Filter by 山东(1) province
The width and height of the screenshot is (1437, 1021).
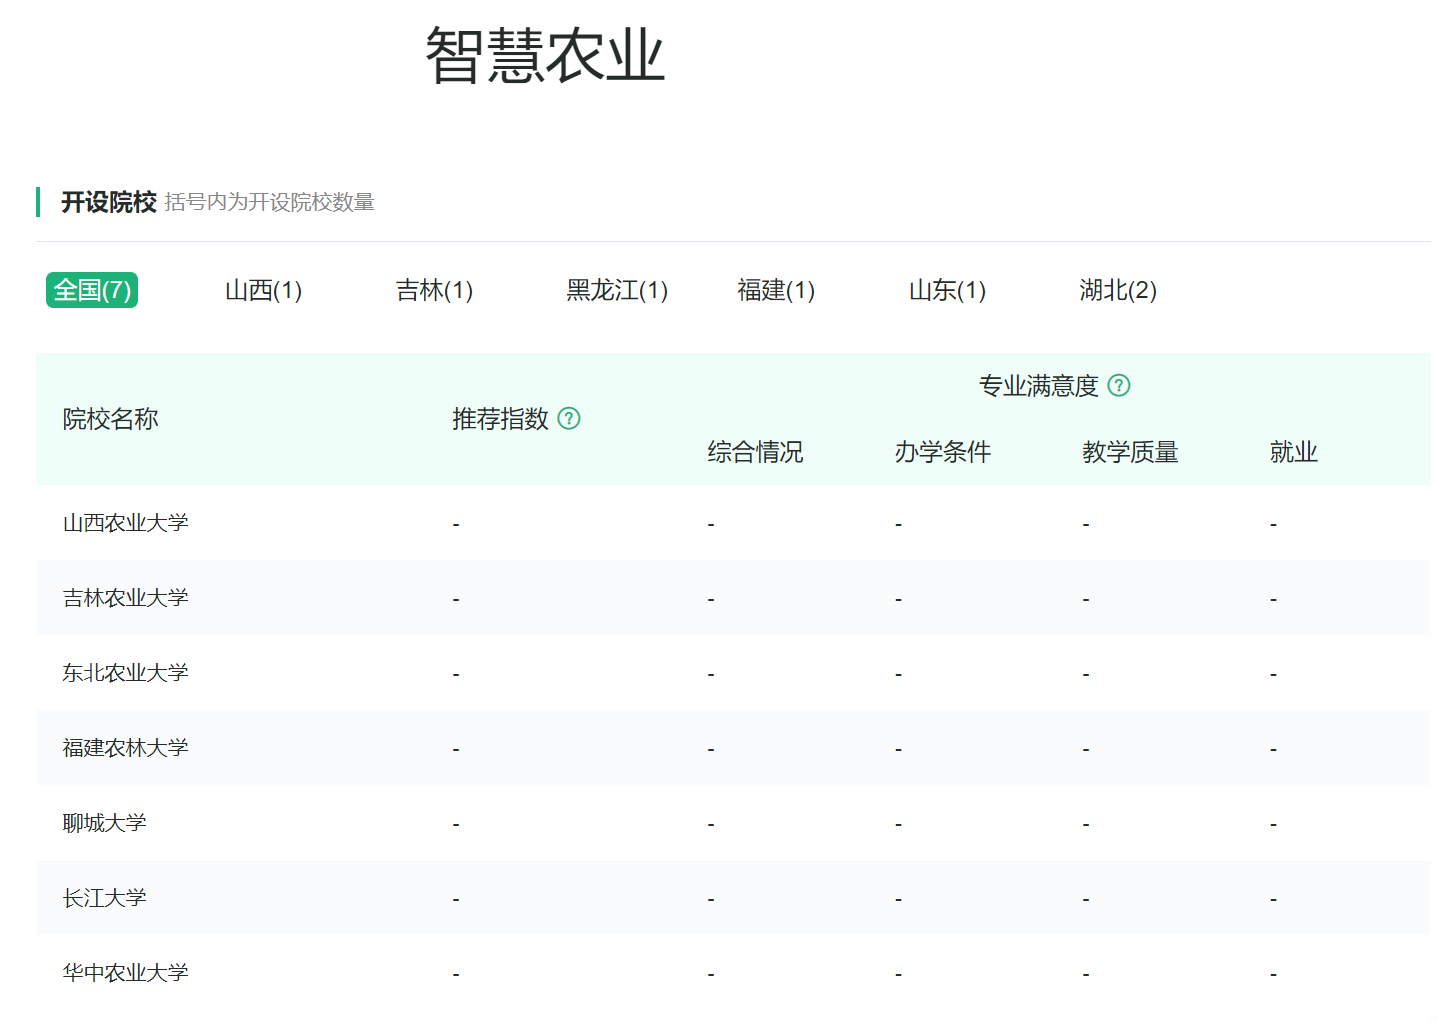point(946,290)
